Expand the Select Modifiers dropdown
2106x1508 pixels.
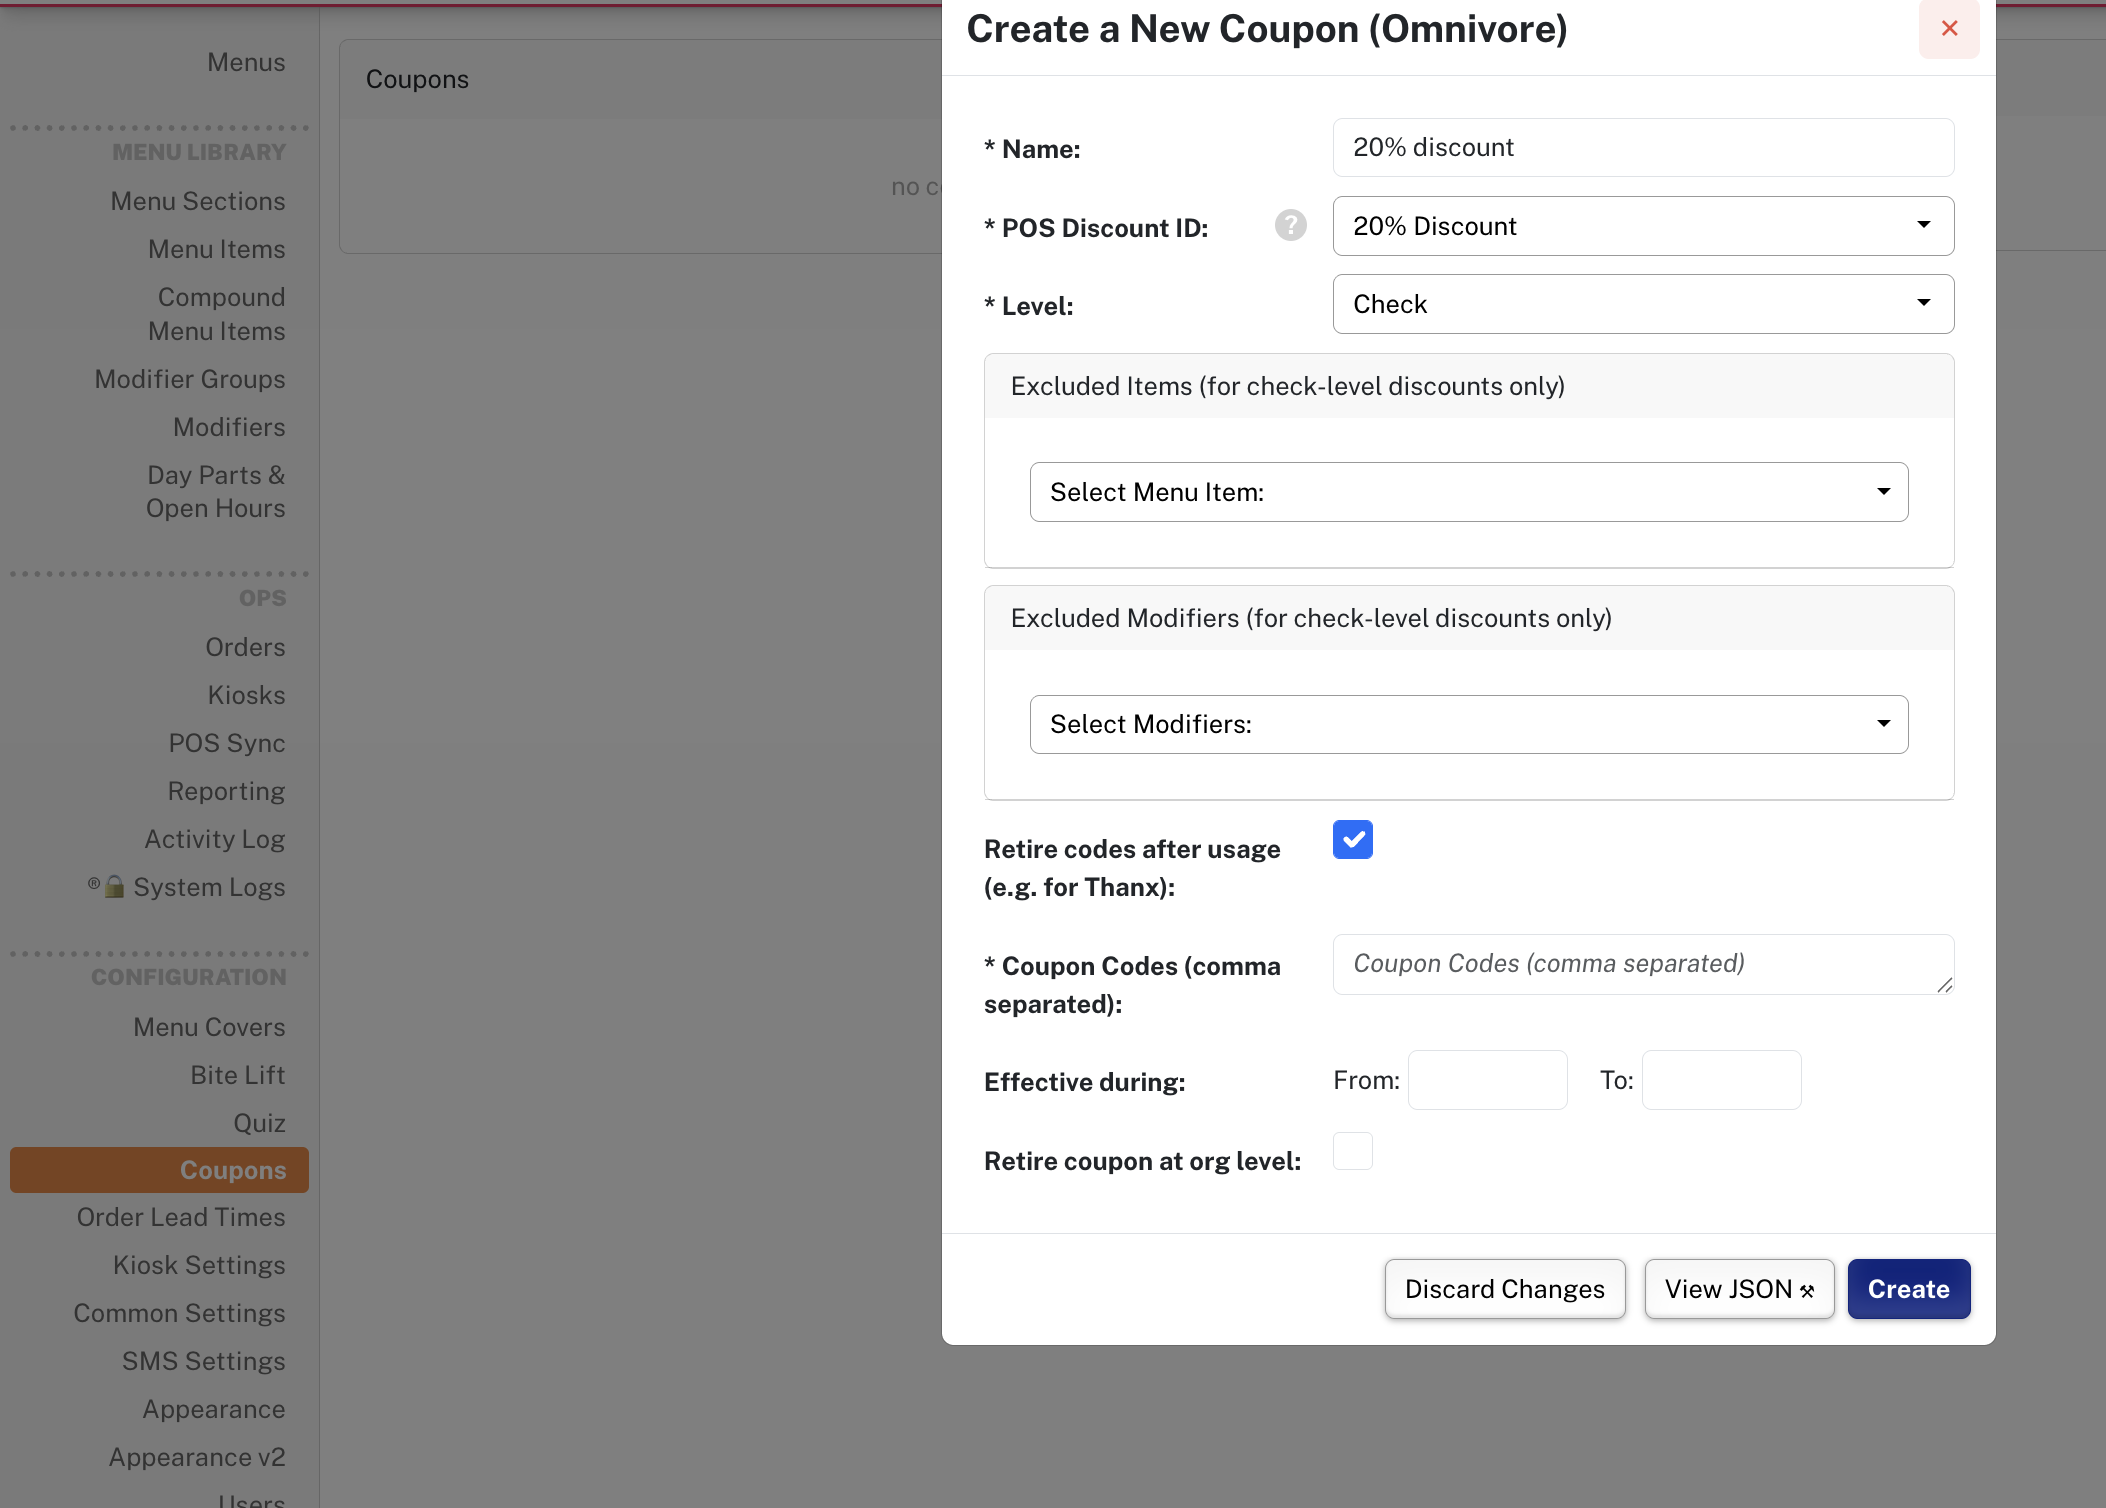coord(1469,724)
